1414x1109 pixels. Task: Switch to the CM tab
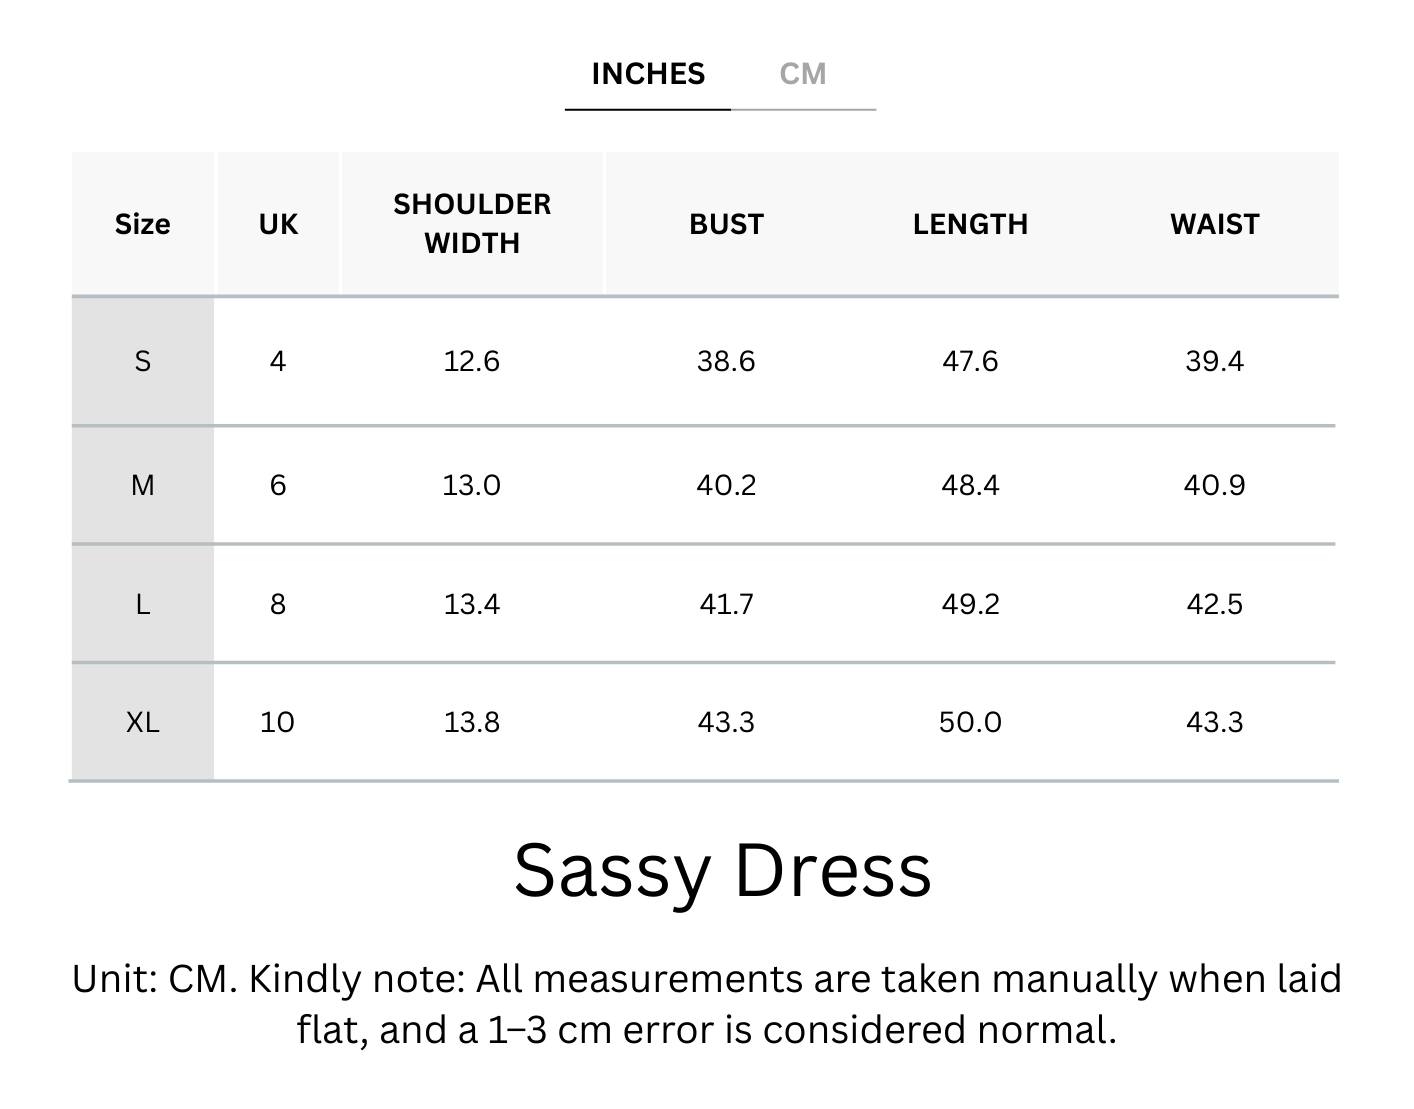(803, 74)
